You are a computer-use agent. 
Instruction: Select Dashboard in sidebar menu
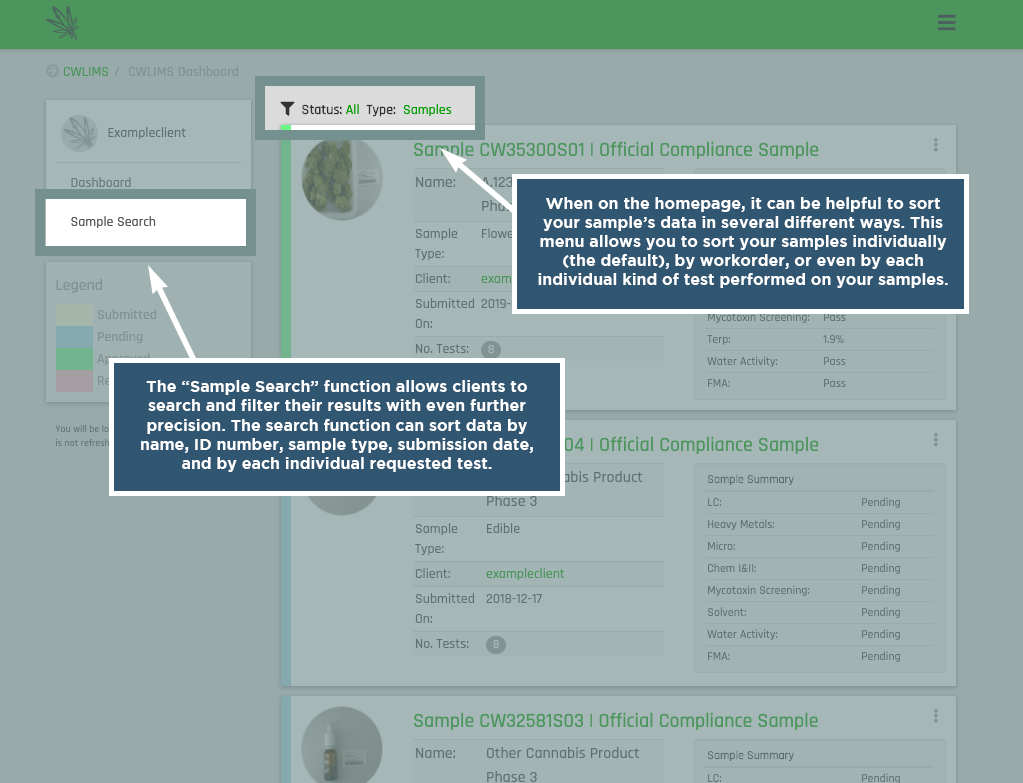(x=100, y=183)
